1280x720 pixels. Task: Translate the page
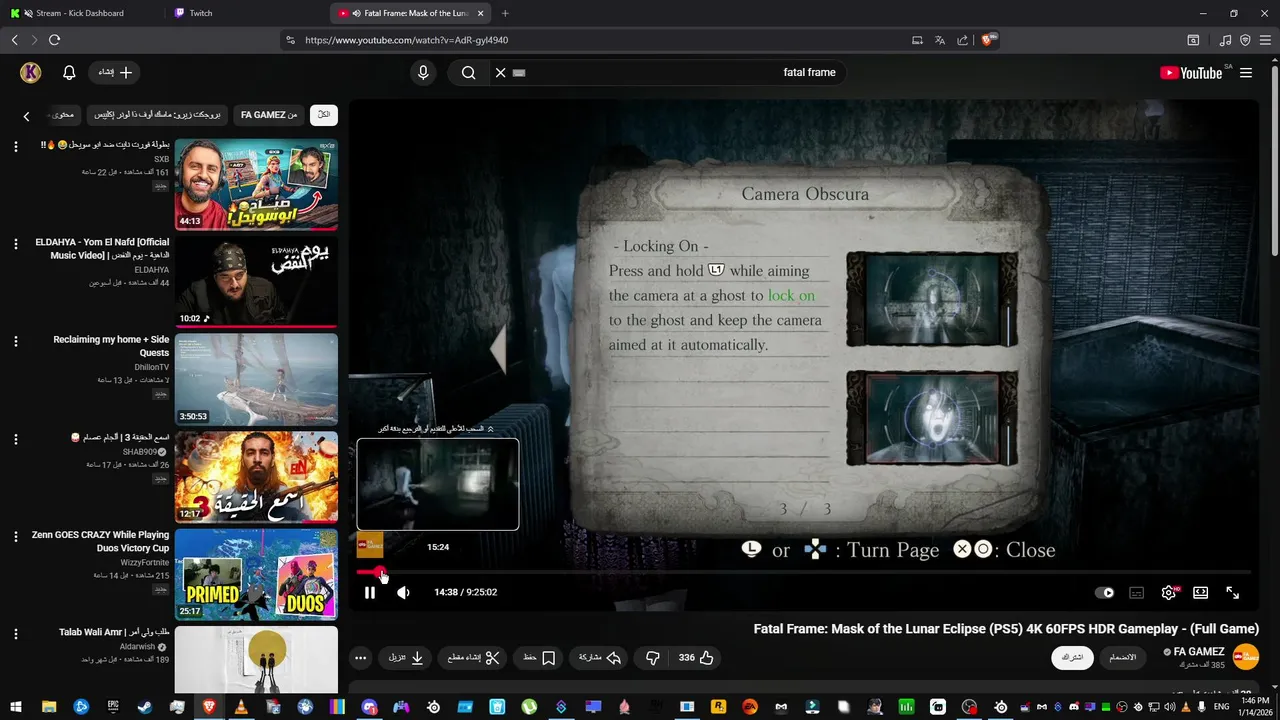939,40
